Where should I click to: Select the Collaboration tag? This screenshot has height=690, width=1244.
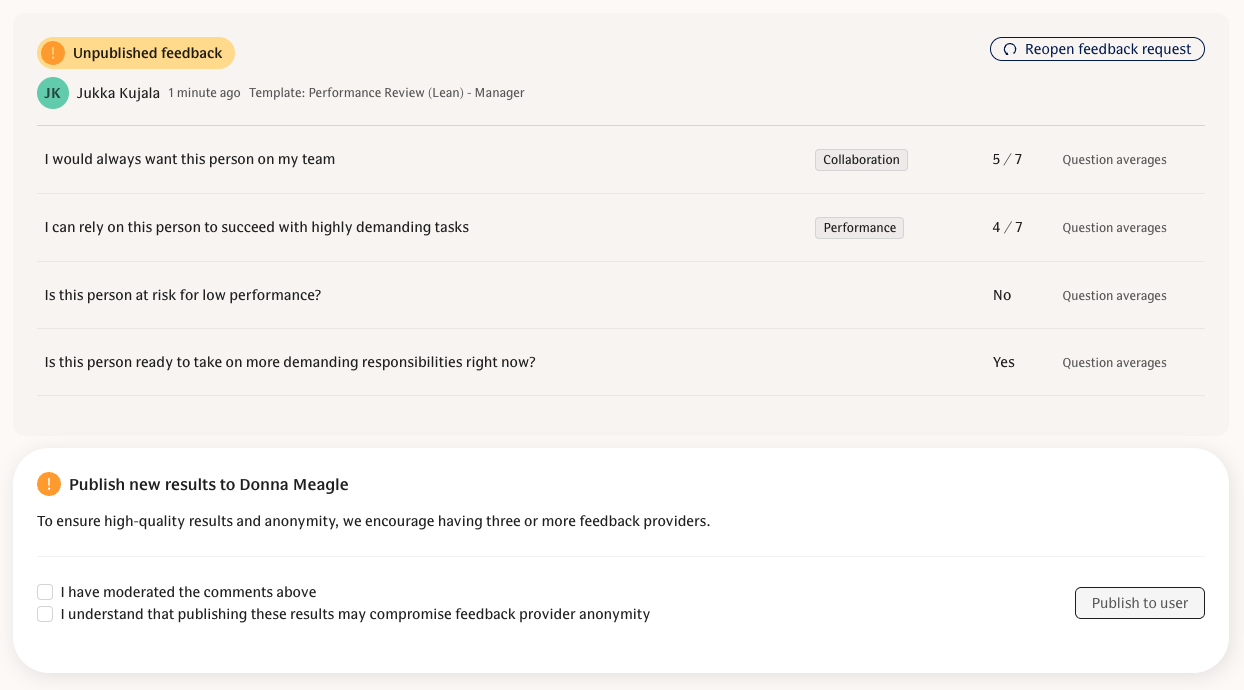coord(861,159)
